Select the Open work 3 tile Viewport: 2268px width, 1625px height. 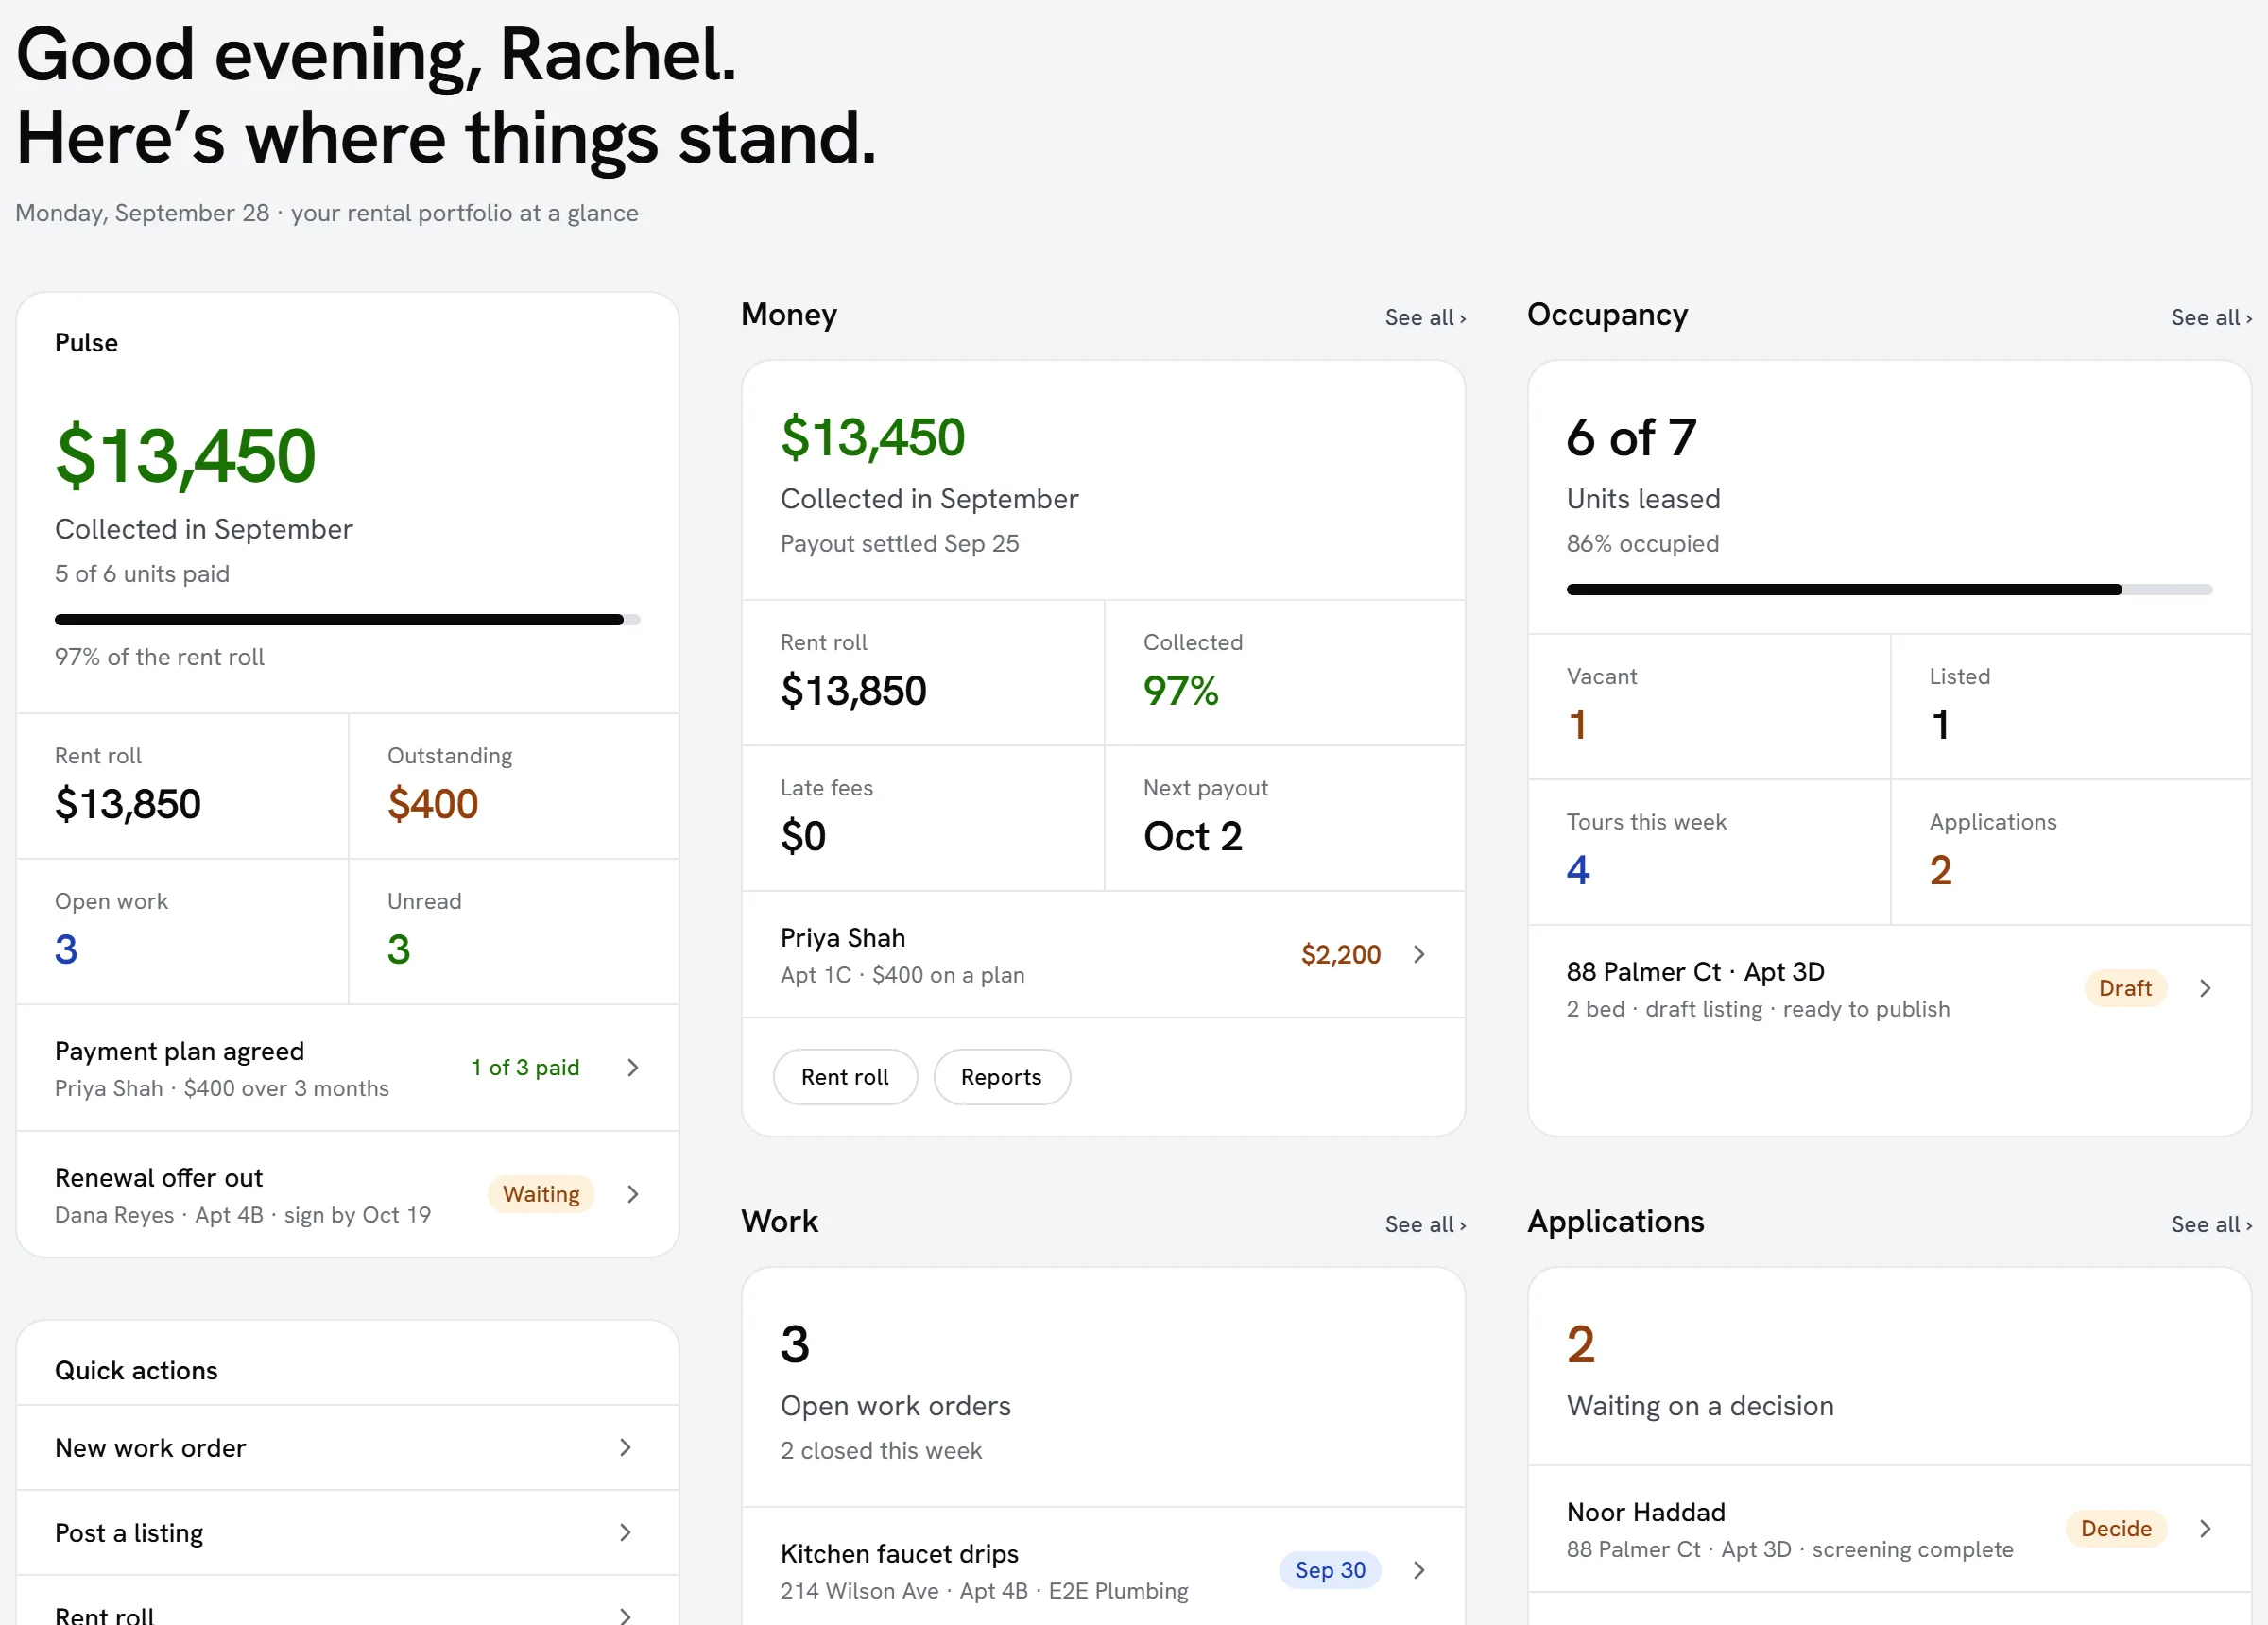point(182,931)
